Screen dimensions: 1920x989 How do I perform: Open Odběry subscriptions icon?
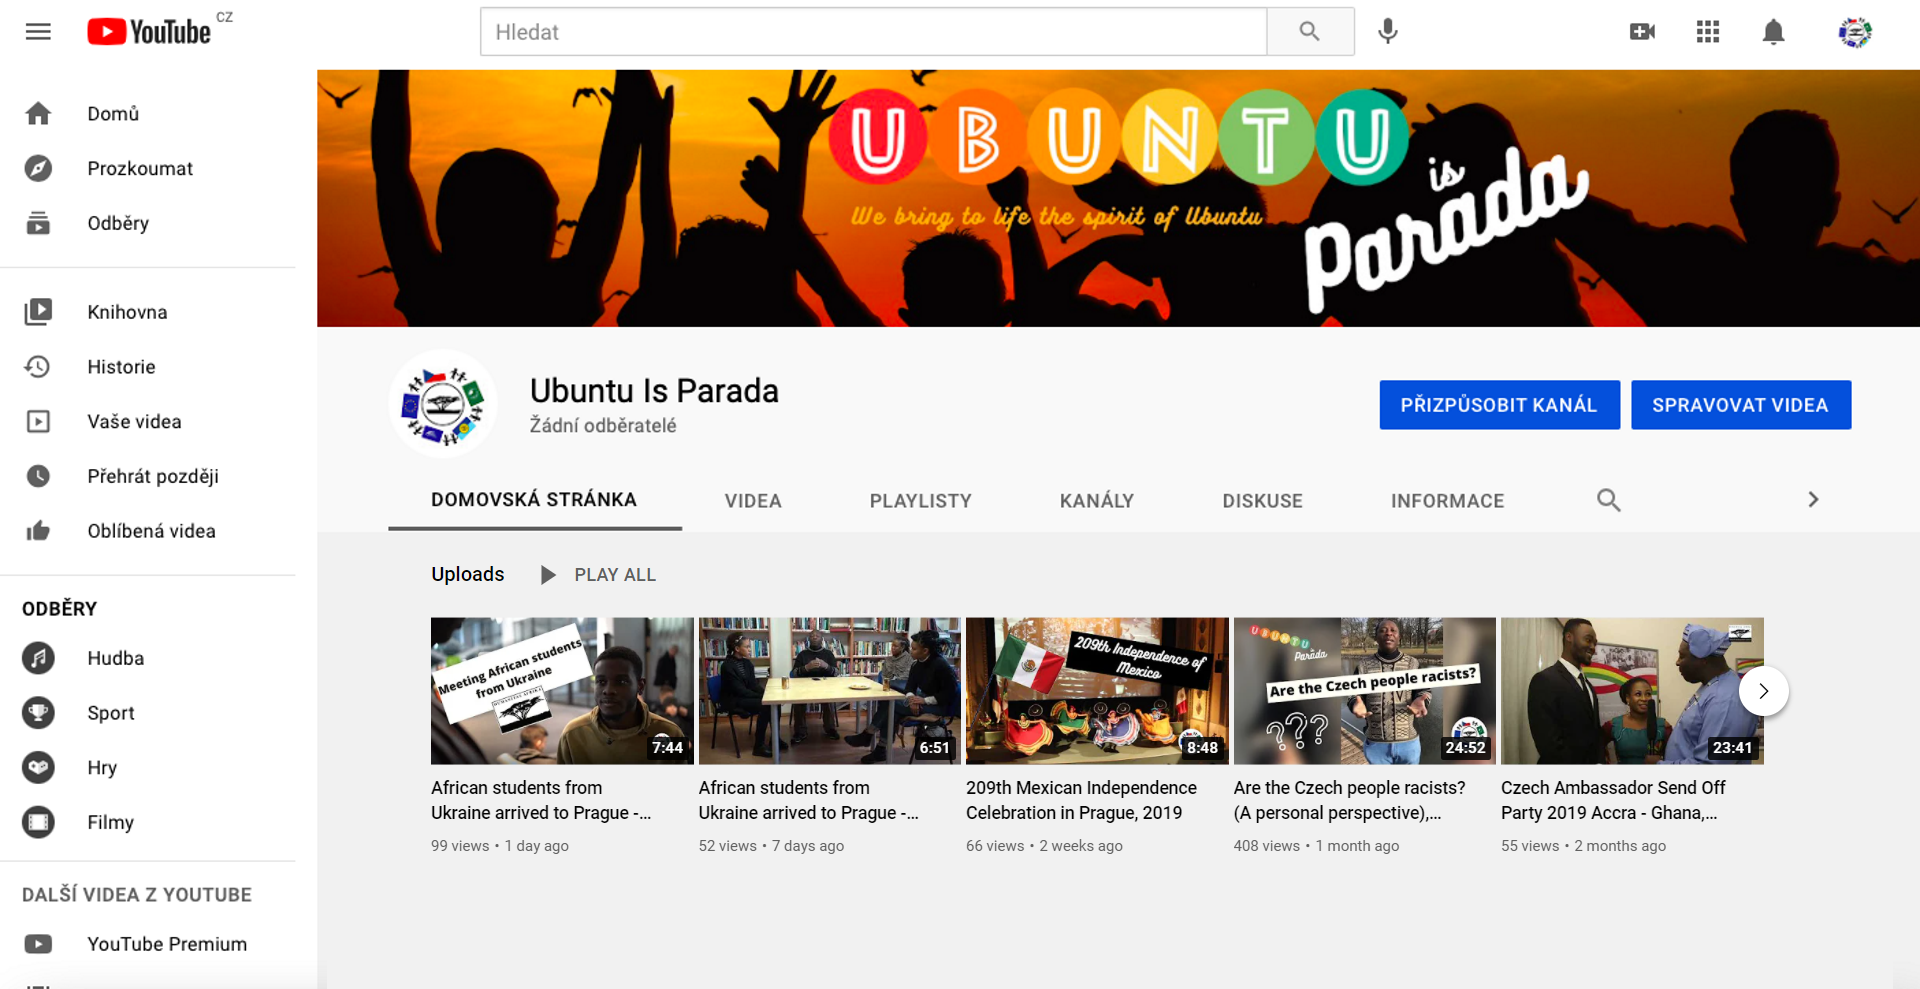click(38, 223)
